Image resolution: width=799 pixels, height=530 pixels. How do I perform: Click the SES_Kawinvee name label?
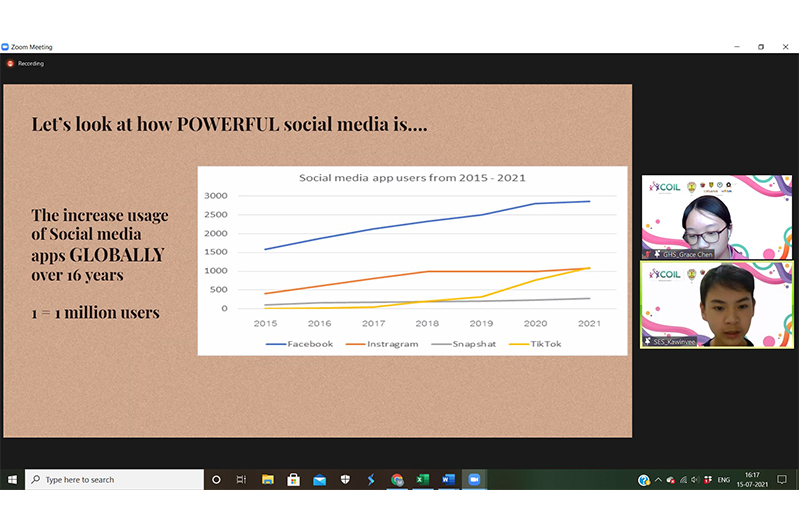pyautogui.click(x=674, y=341)
